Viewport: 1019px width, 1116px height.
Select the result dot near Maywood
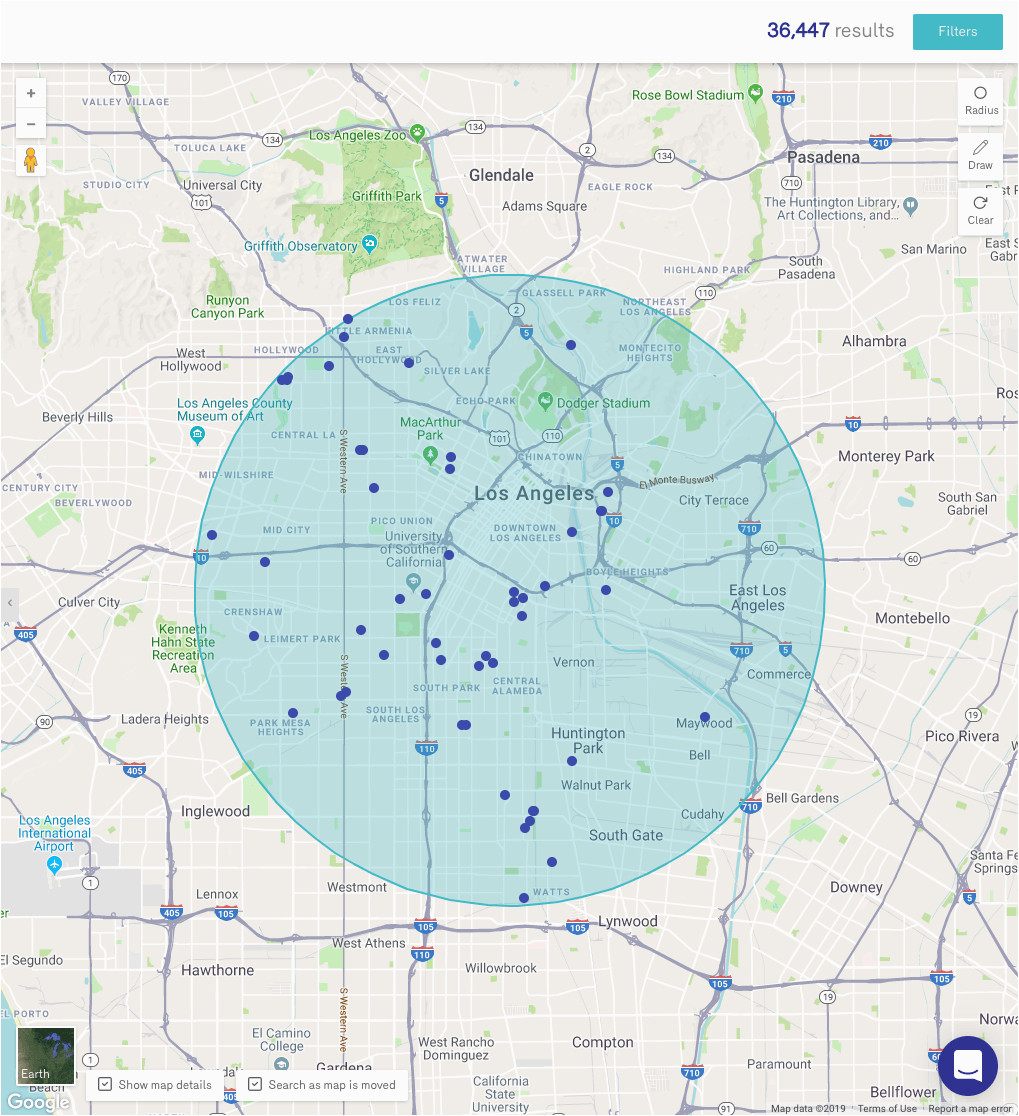(x=704, y=717)
